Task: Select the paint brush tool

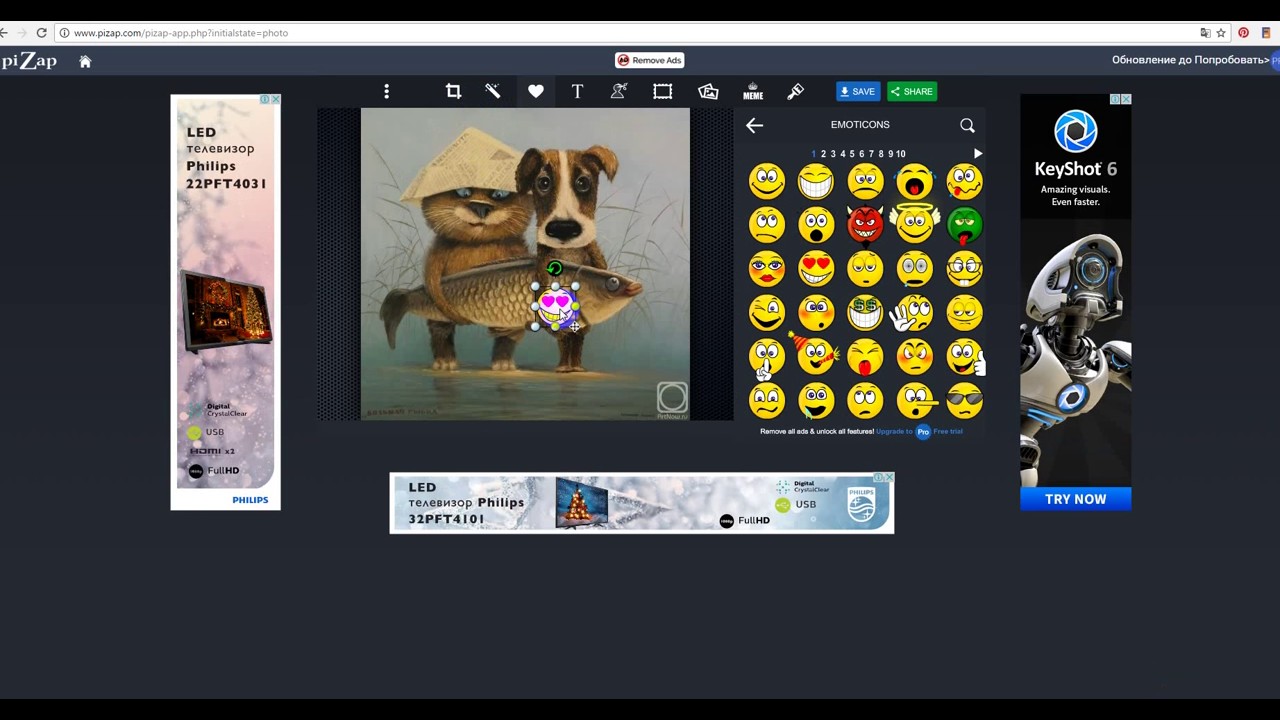Action: tap(796, 91)
